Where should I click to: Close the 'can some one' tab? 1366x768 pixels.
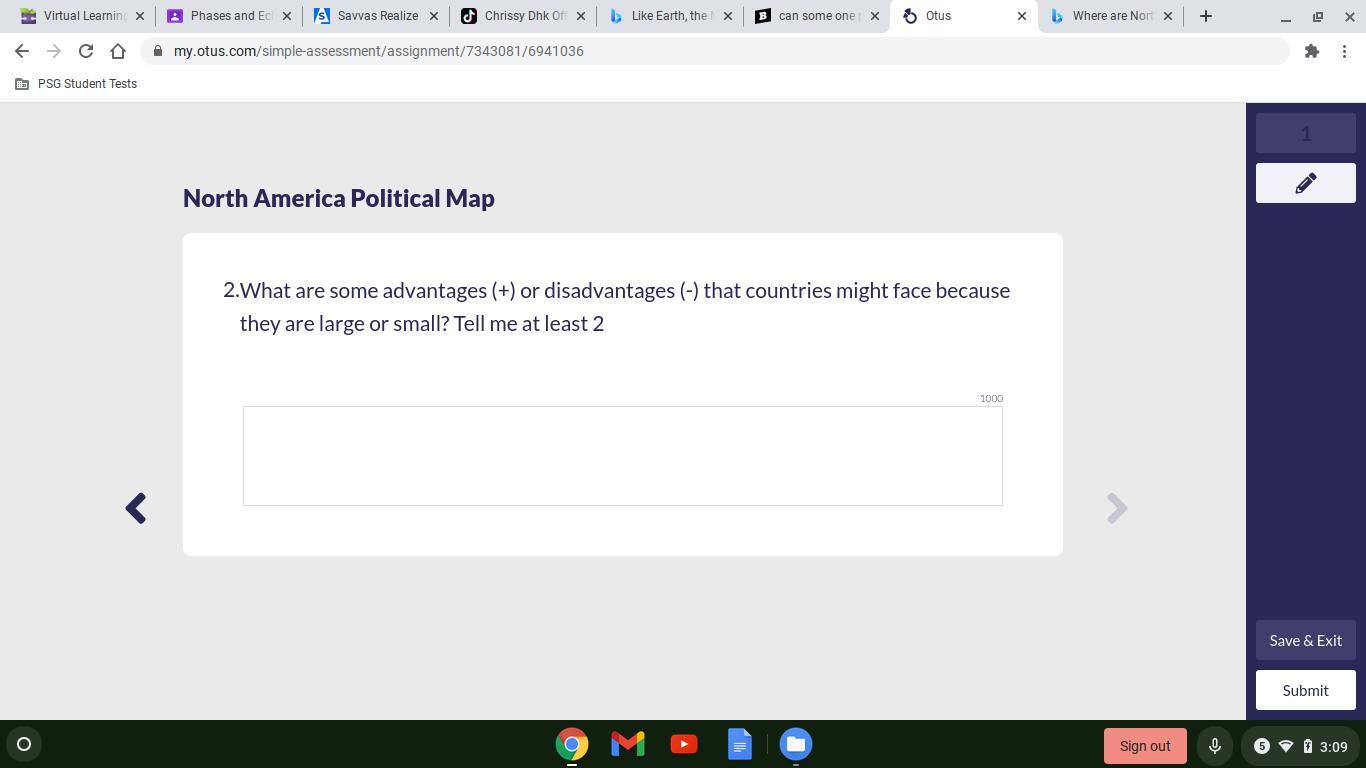pos(875,16)
